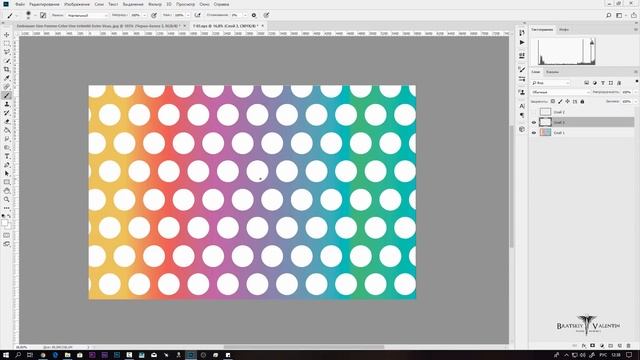This screenshot has height=360, width=640.
Task: Select the Hand tool
Action: (x=7, y=191)
